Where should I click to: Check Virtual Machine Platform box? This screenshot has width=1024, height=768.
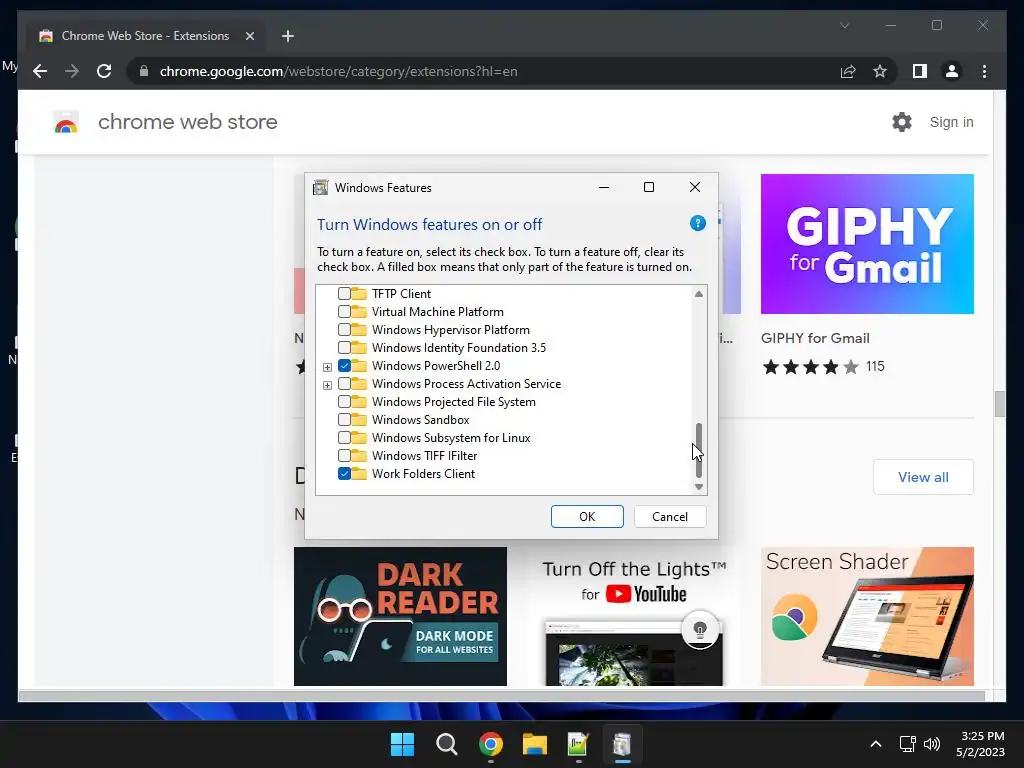[344, 312]
